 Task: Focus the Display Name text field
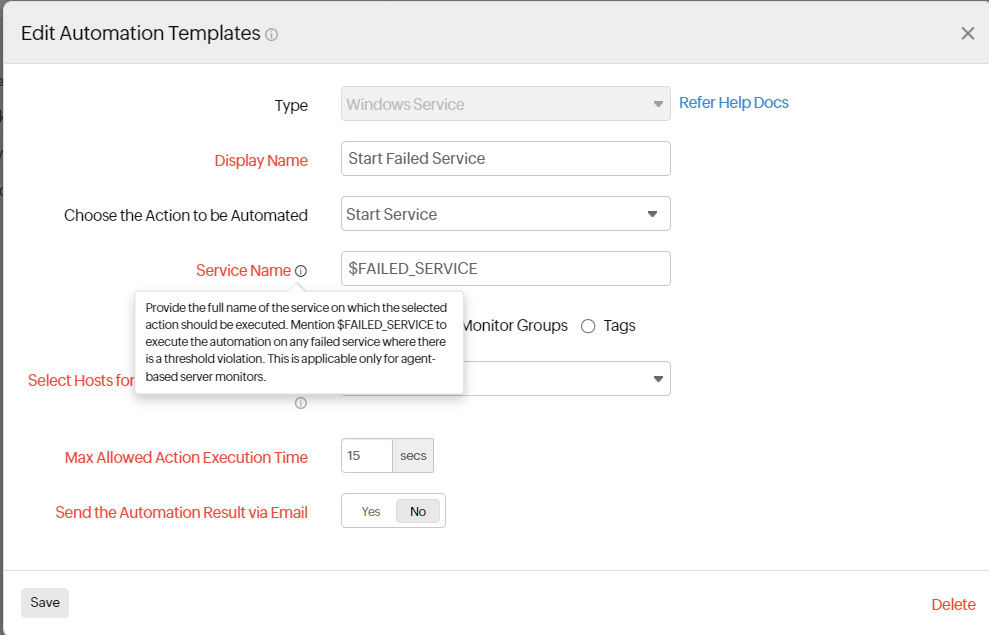(505, 158)
